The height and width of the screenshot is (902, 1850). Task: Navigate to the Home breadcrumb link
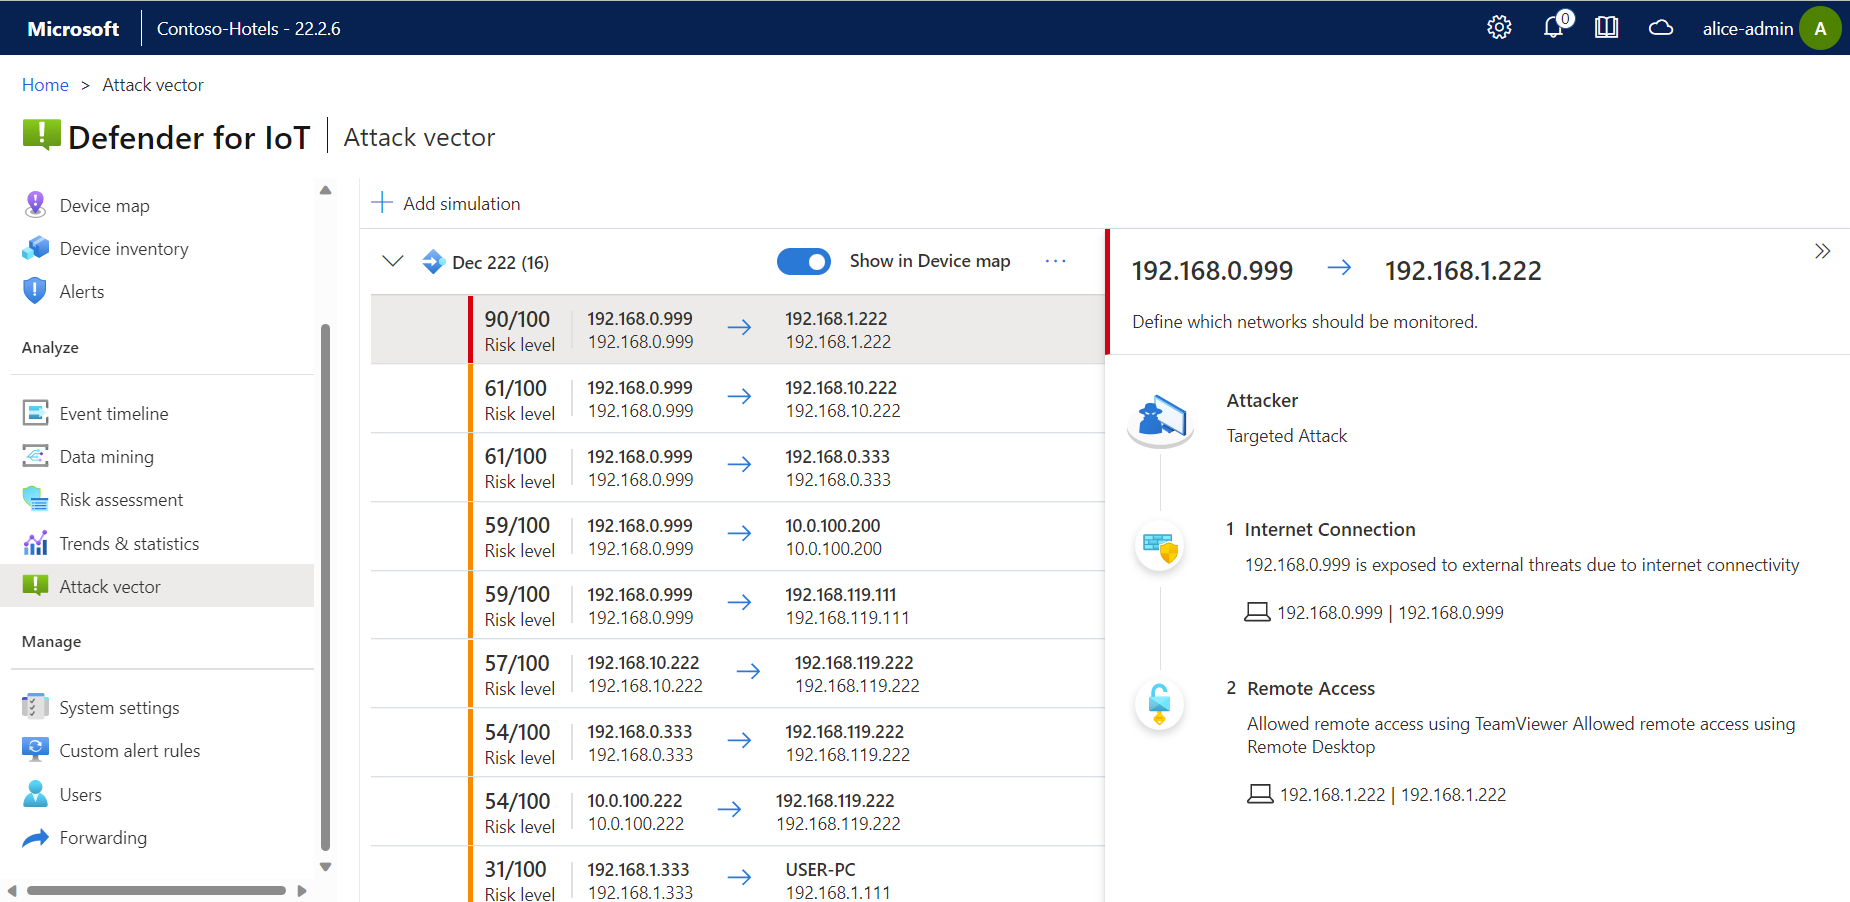pos(45,85)
